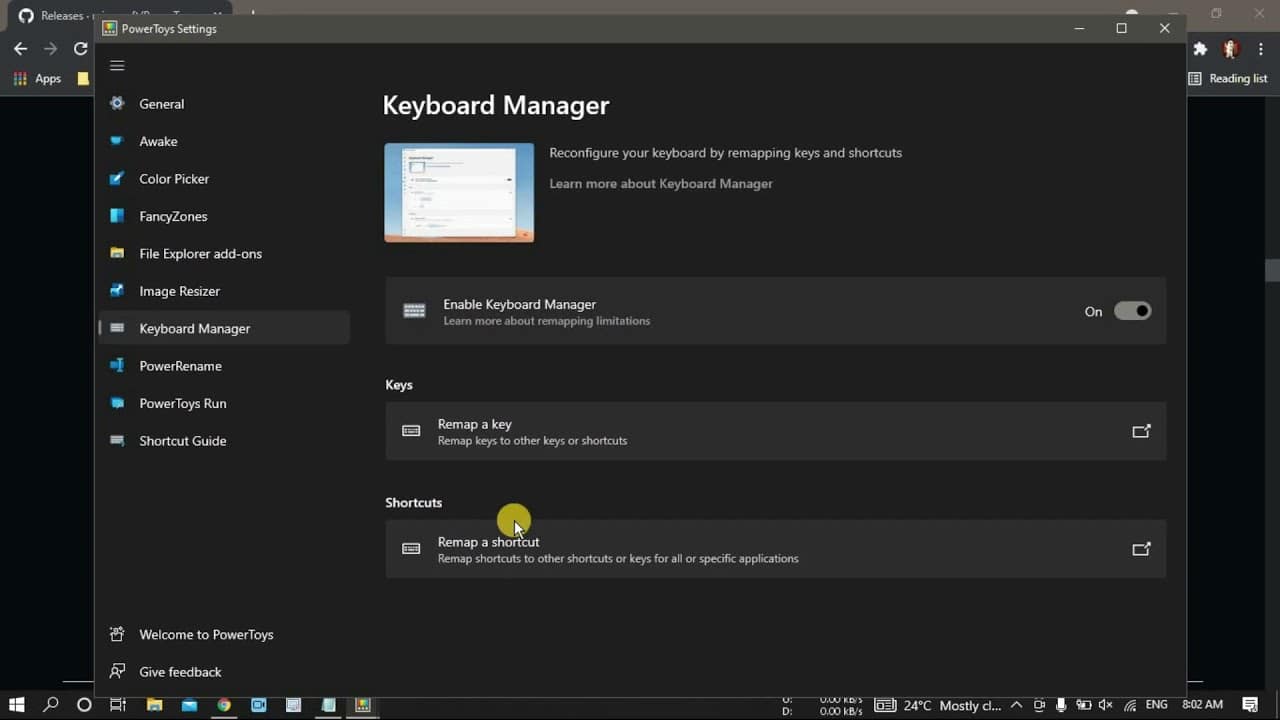Viewport: 1280px width, 720px height.
Task: Open Learn more about remapping limitations link
Action: point(546,321)
